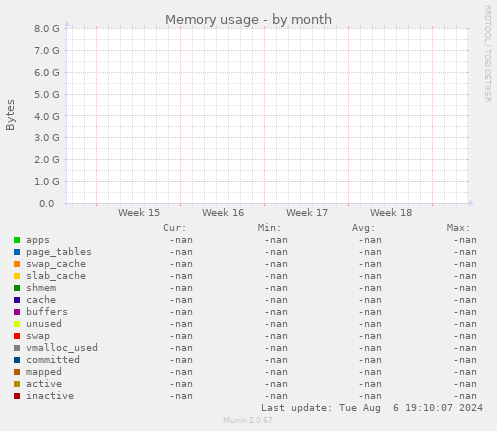Click the '0.0' y-axis label
This screenshot has height=431, width=497.
click(47, 204)
